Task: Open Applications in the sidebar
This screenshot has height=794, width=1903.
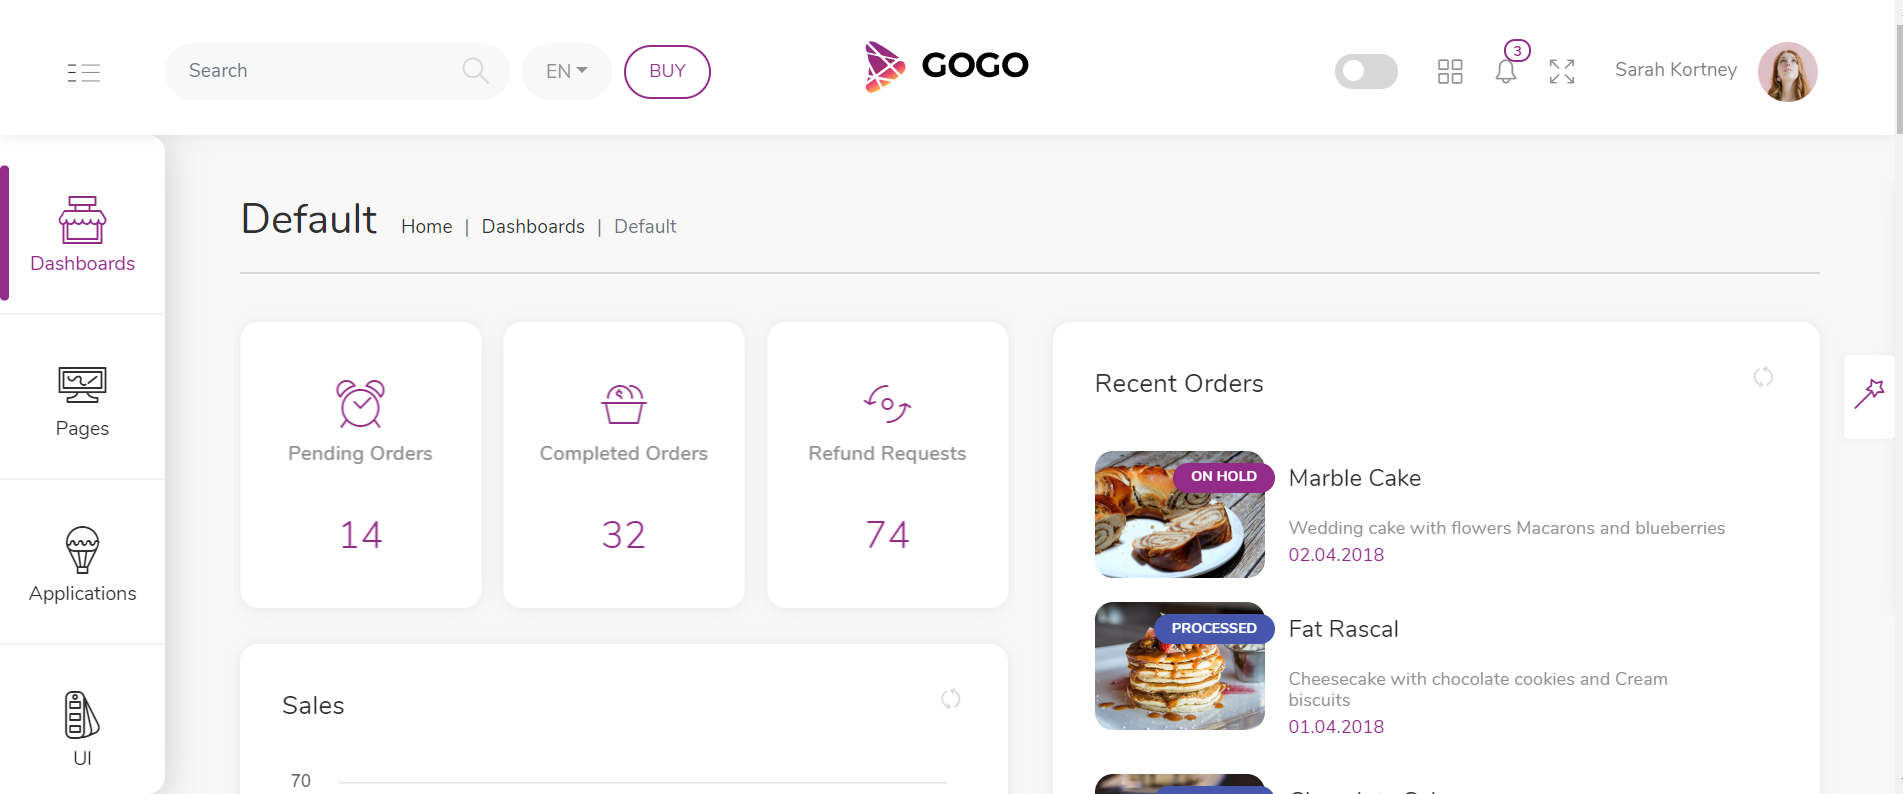Action: [82, 564]
